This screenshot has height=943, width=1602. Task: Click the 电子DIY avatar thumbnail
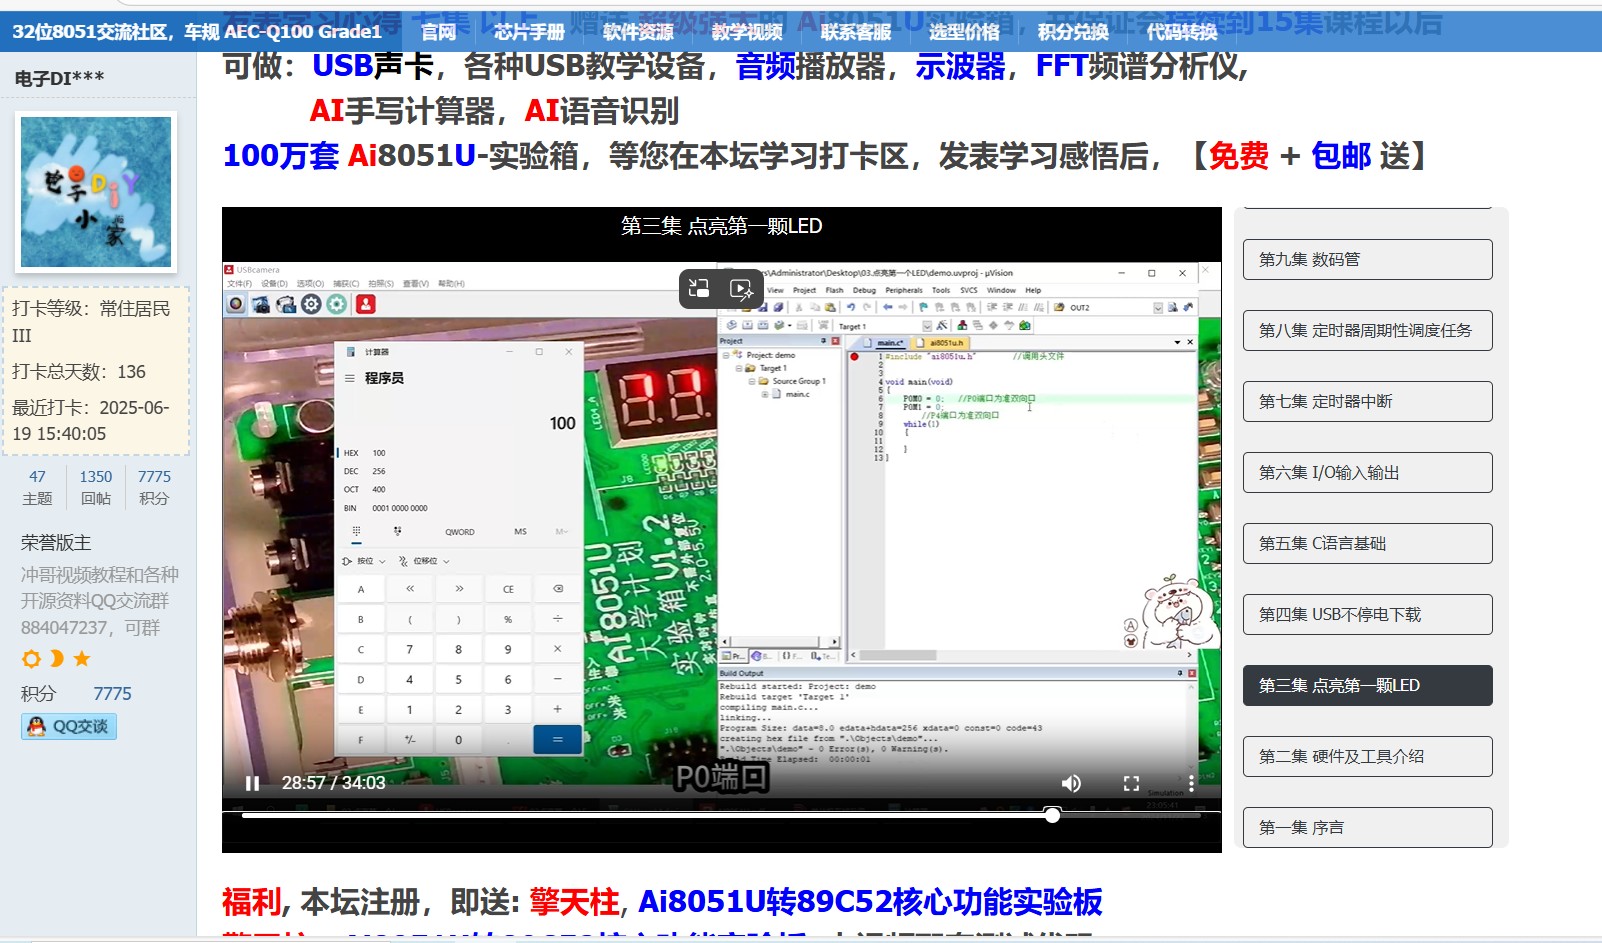pyautogui.click(x=95, y=190)
